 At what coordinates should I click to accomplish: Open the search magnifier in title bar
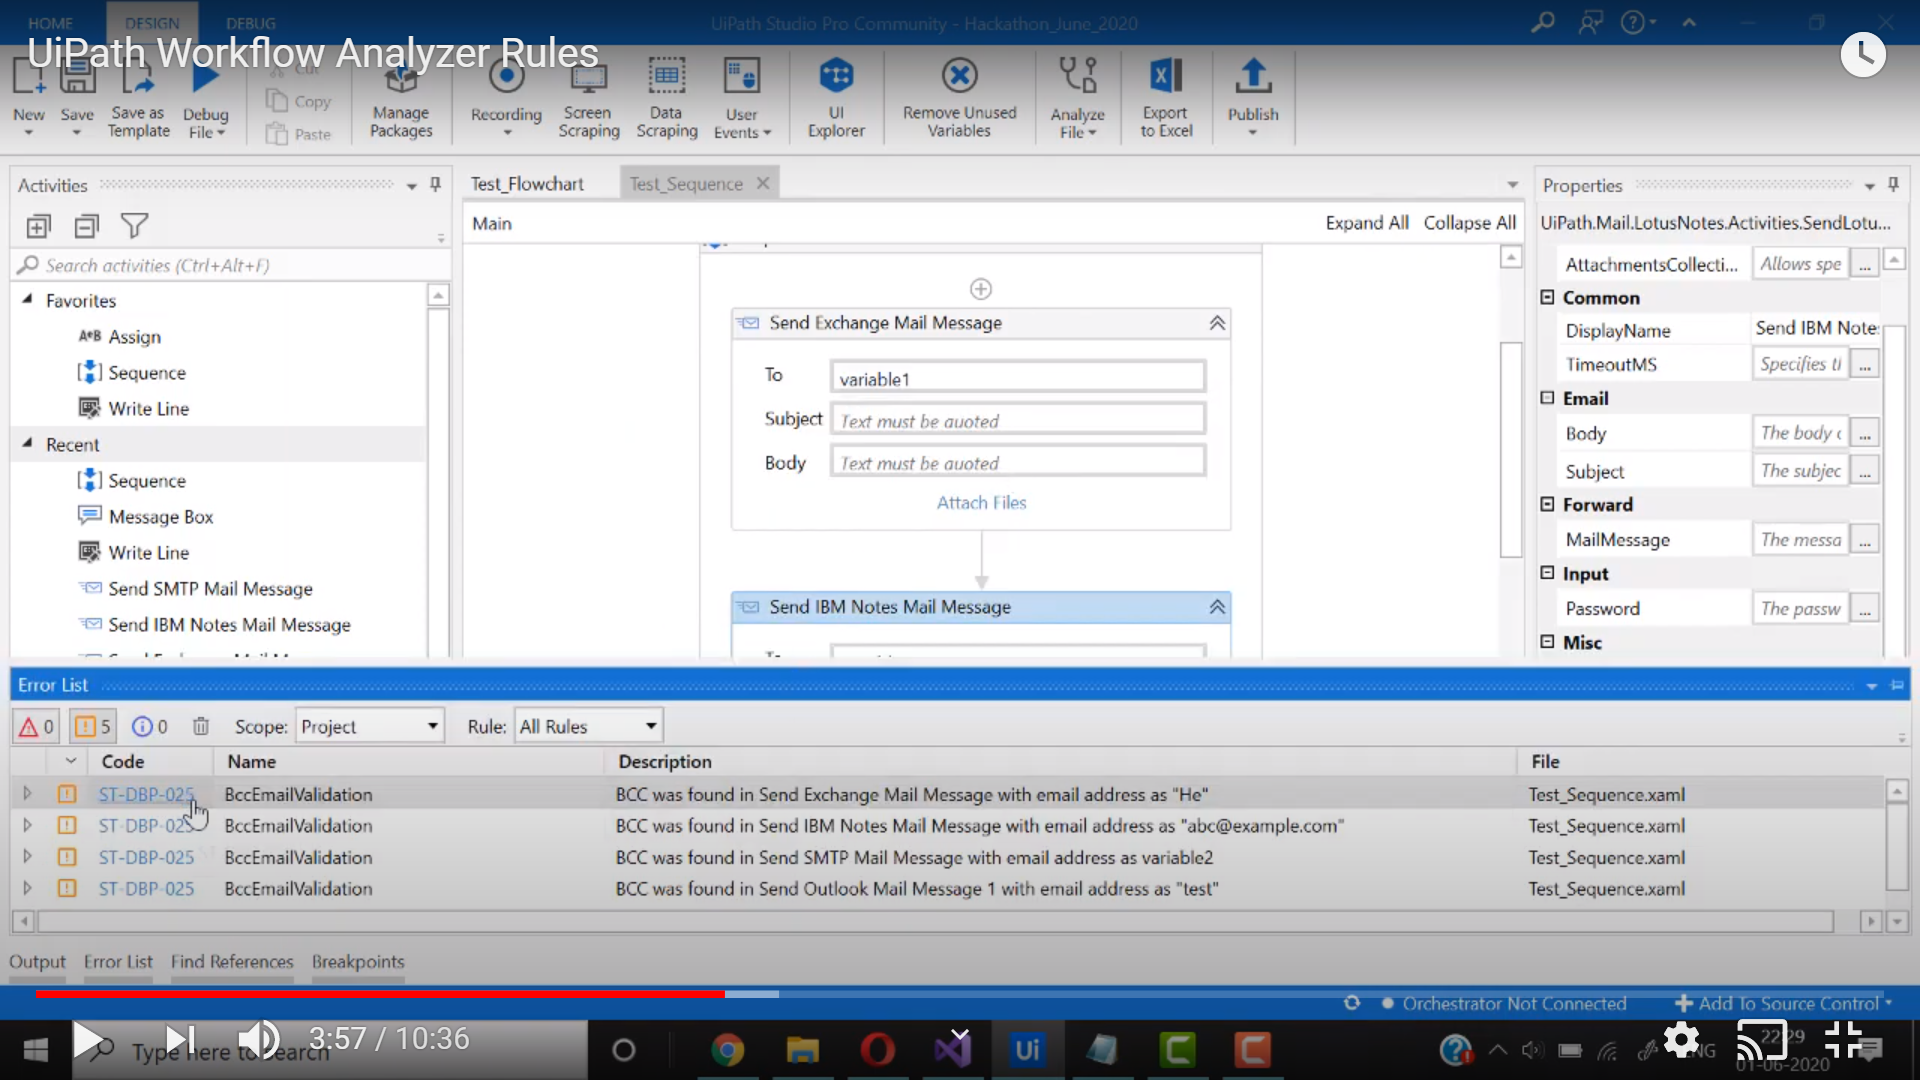pos(1543,22)
